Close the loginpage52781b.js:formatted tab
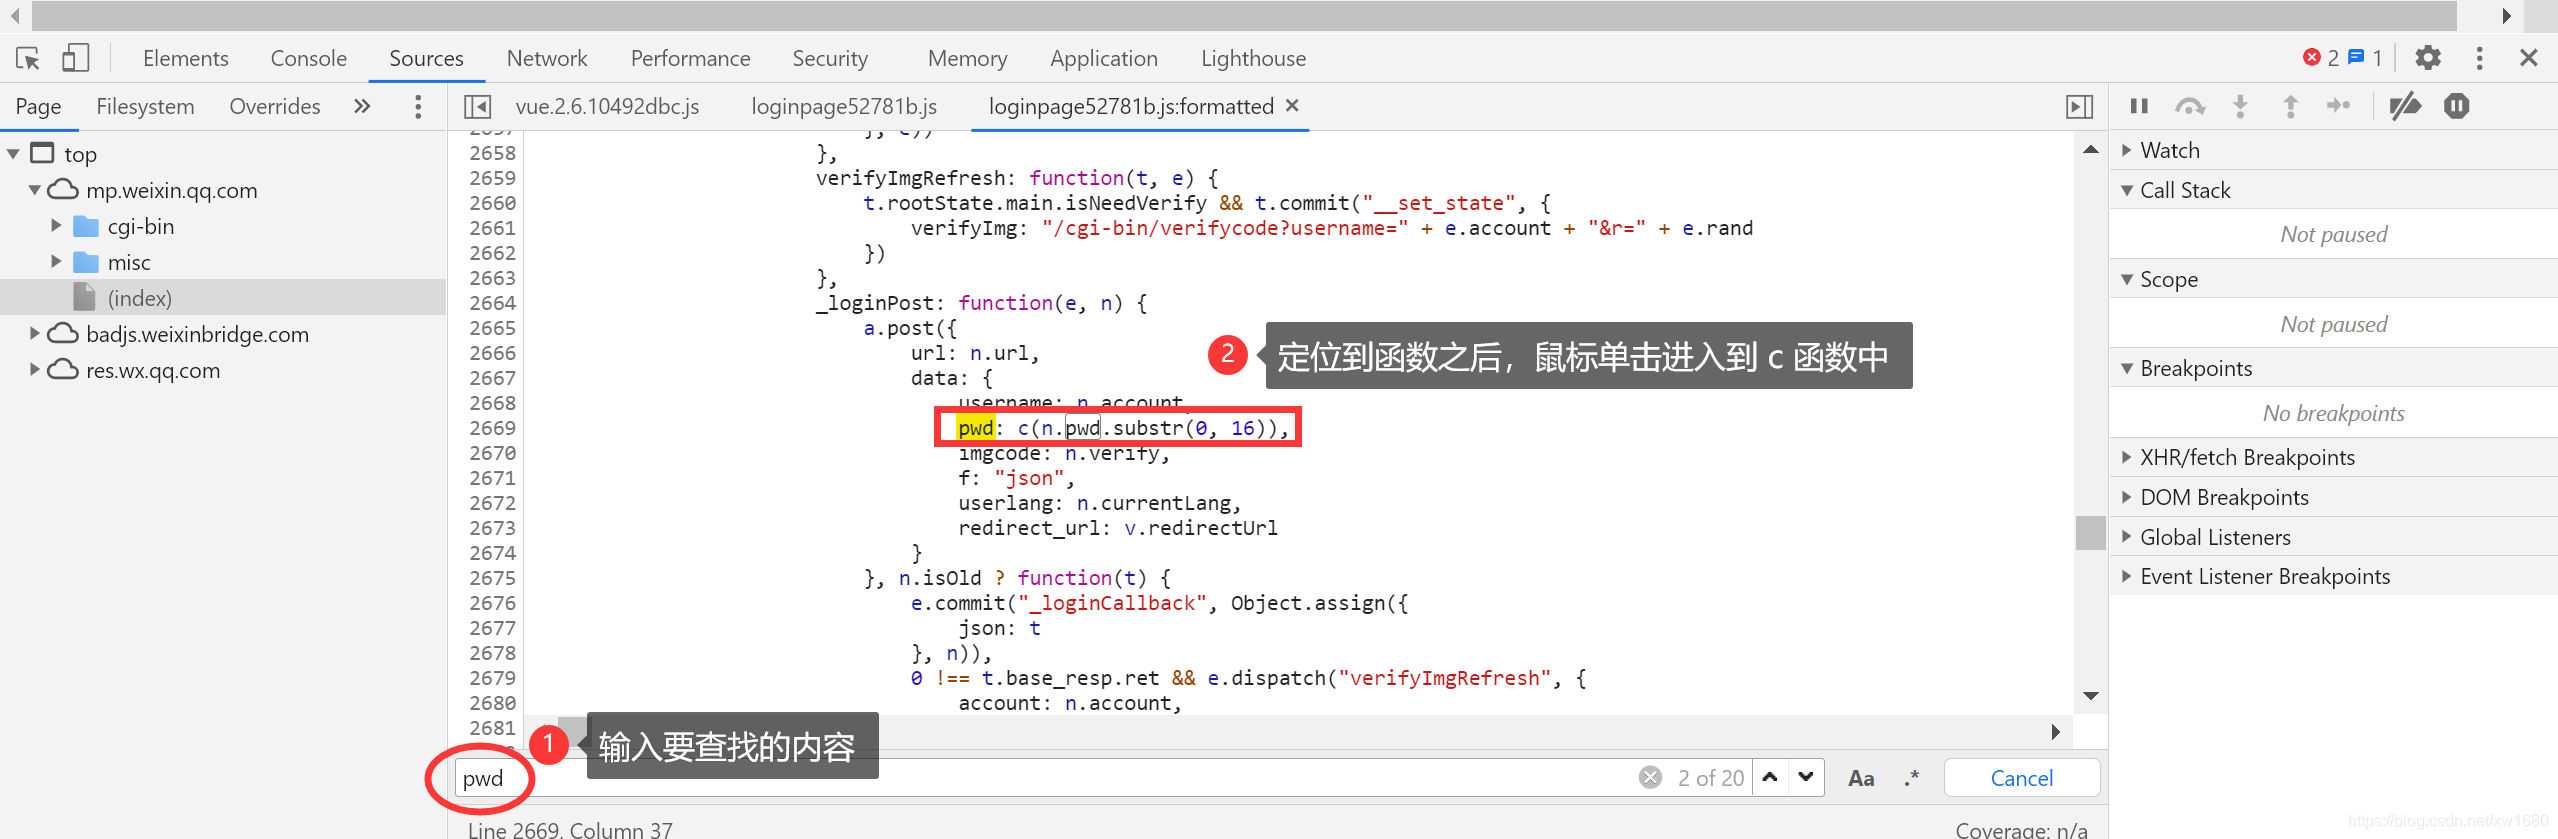2558x839 pixels. pos(1292,105)
